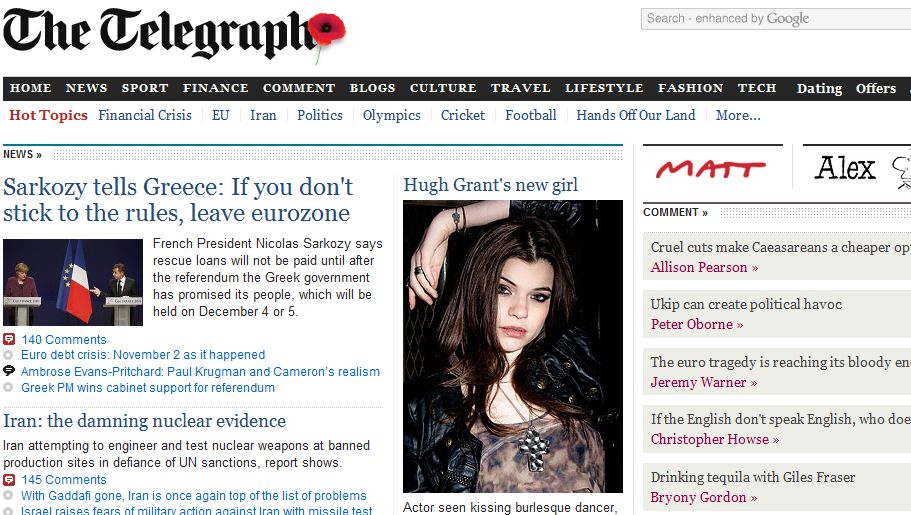The height and width of the screenshot is (515, 911).
Task: Open the Peter Oborne » author link
Action: click(697, 324)
